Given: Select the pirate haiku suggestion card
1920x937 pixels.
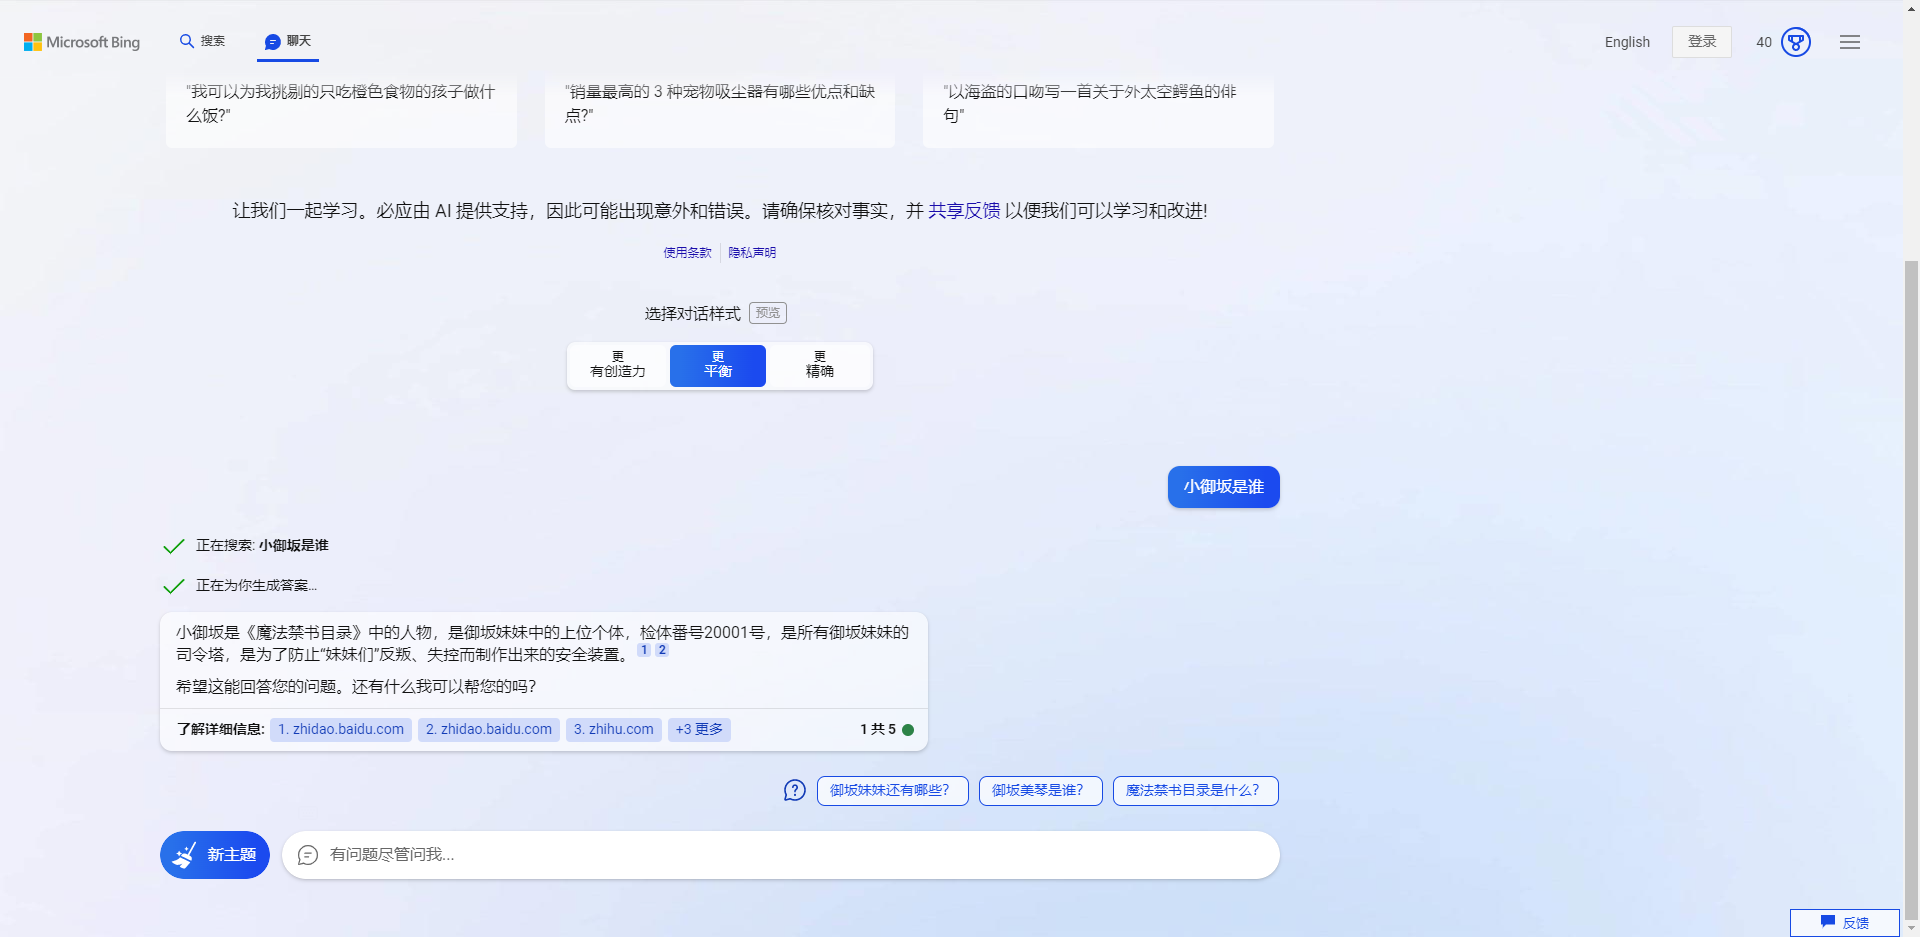Looking at the screenshot, I should (x=1098, y=111).
